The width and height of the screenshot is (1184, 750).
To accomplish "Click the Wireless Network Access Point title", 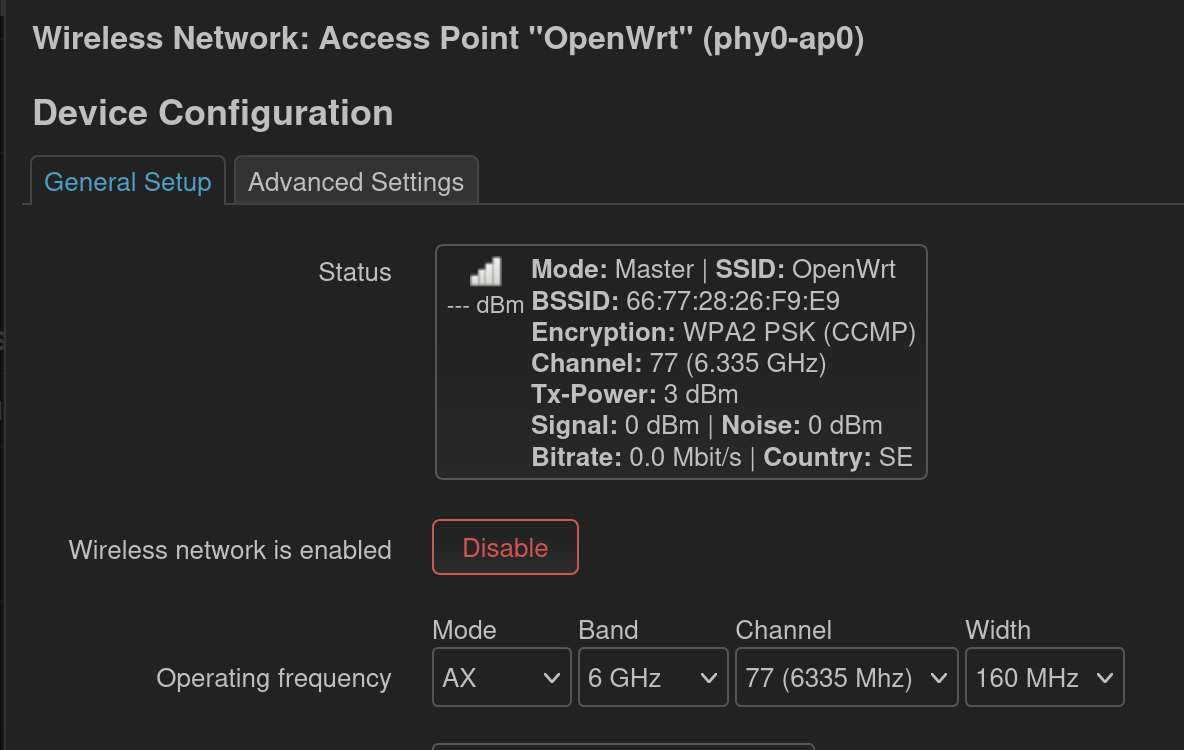I will [x=449, y=39].
